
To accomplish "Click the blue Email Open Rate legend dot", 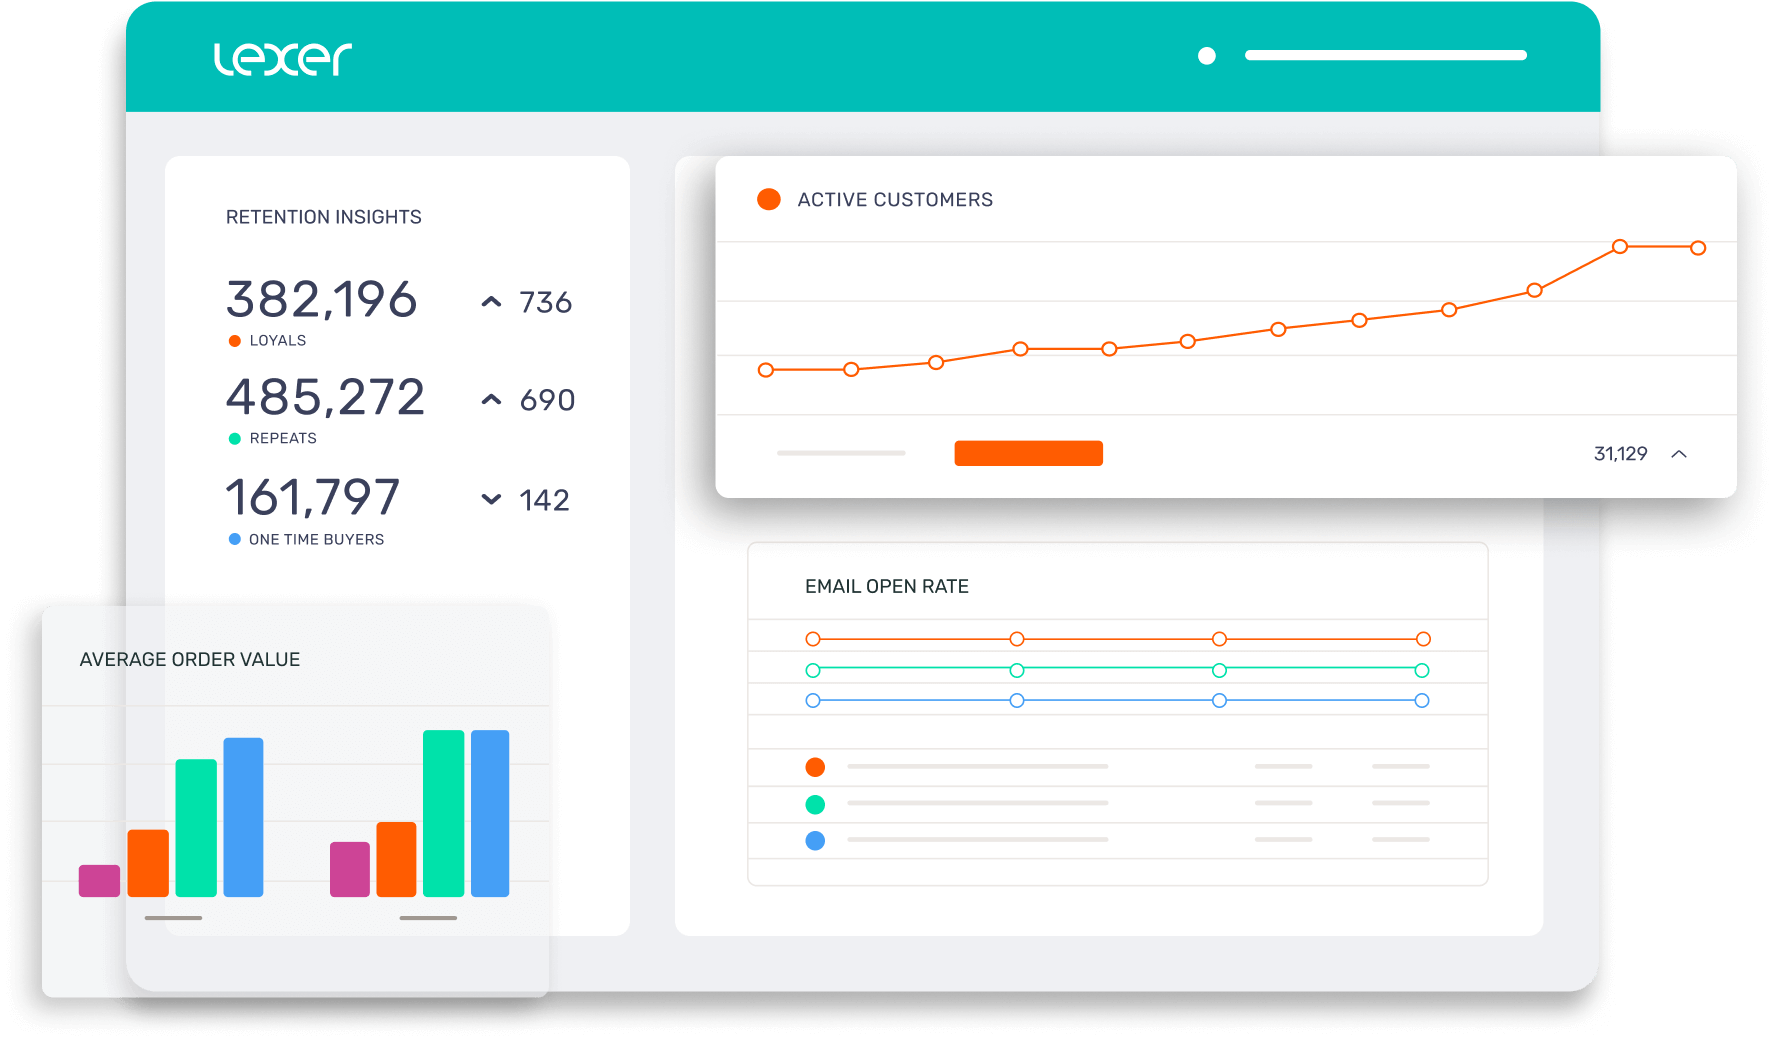I will point(816,840).
